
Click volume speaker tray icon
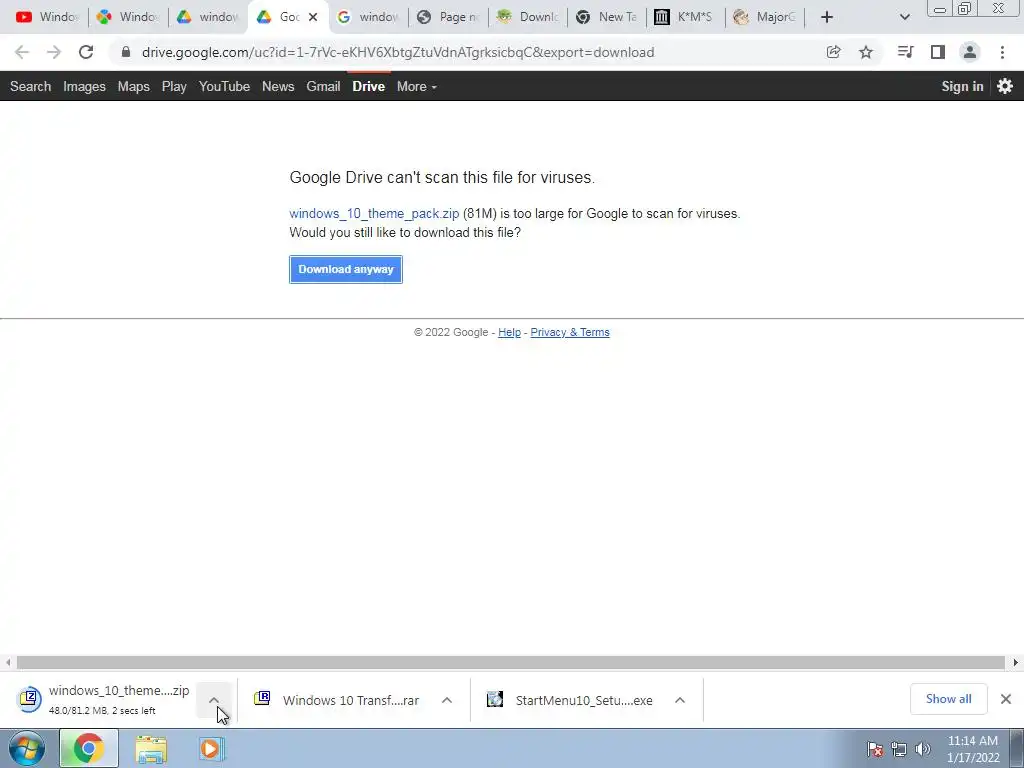click(x=923, y=749)
